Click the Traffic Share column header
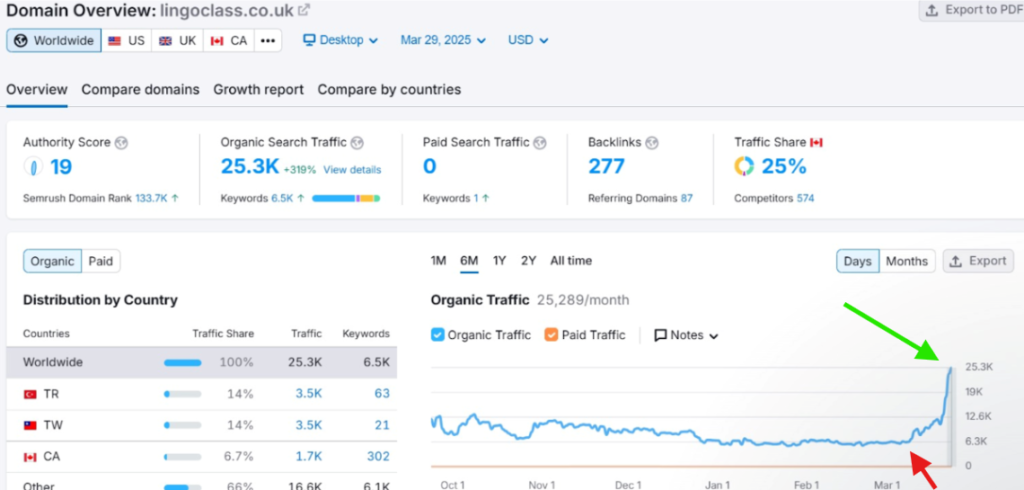The width and height of the screenshot is (1024, 490). coord(223,334)
